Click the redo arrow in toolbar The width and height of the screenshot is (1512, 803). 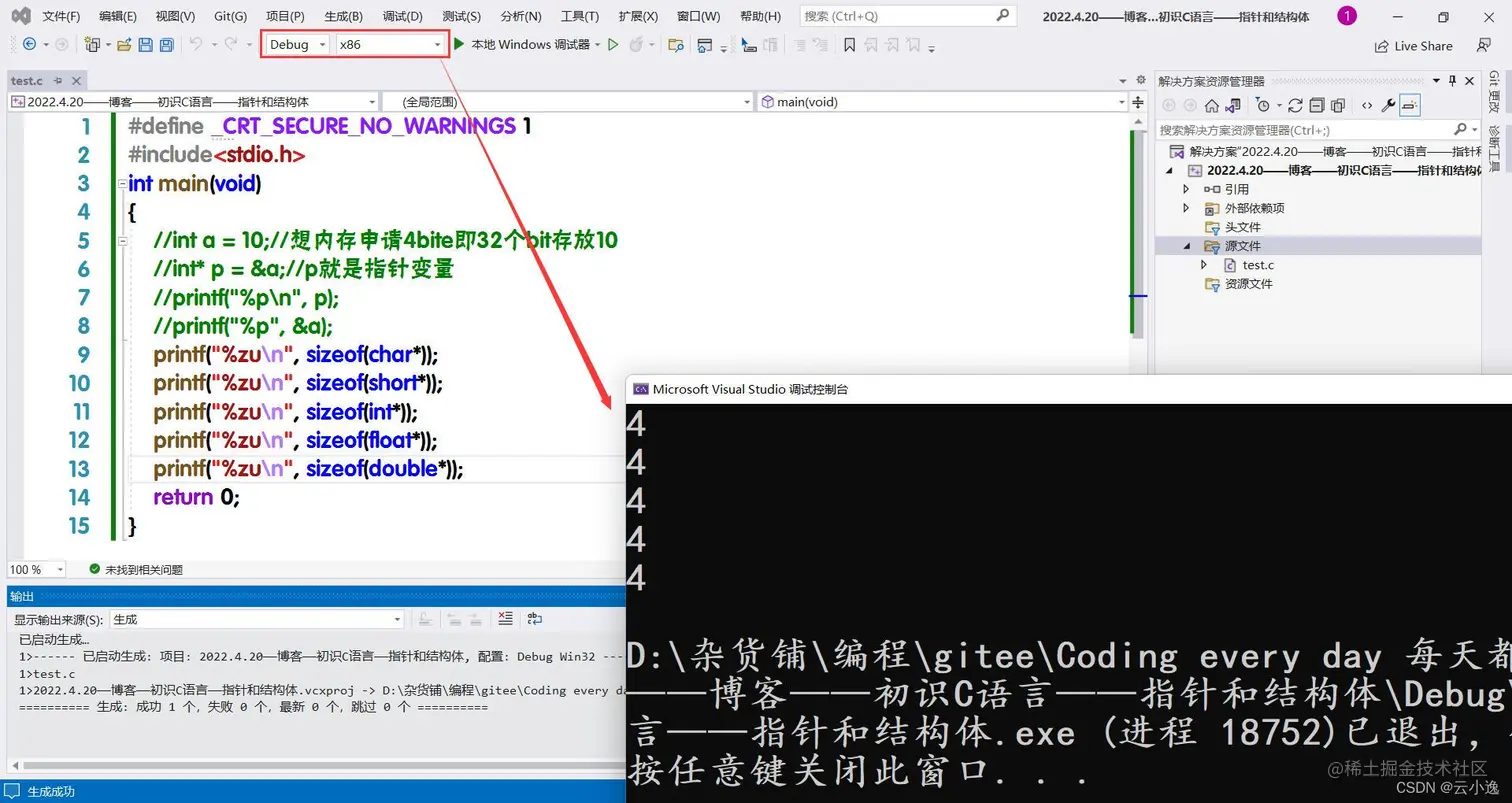230,45
